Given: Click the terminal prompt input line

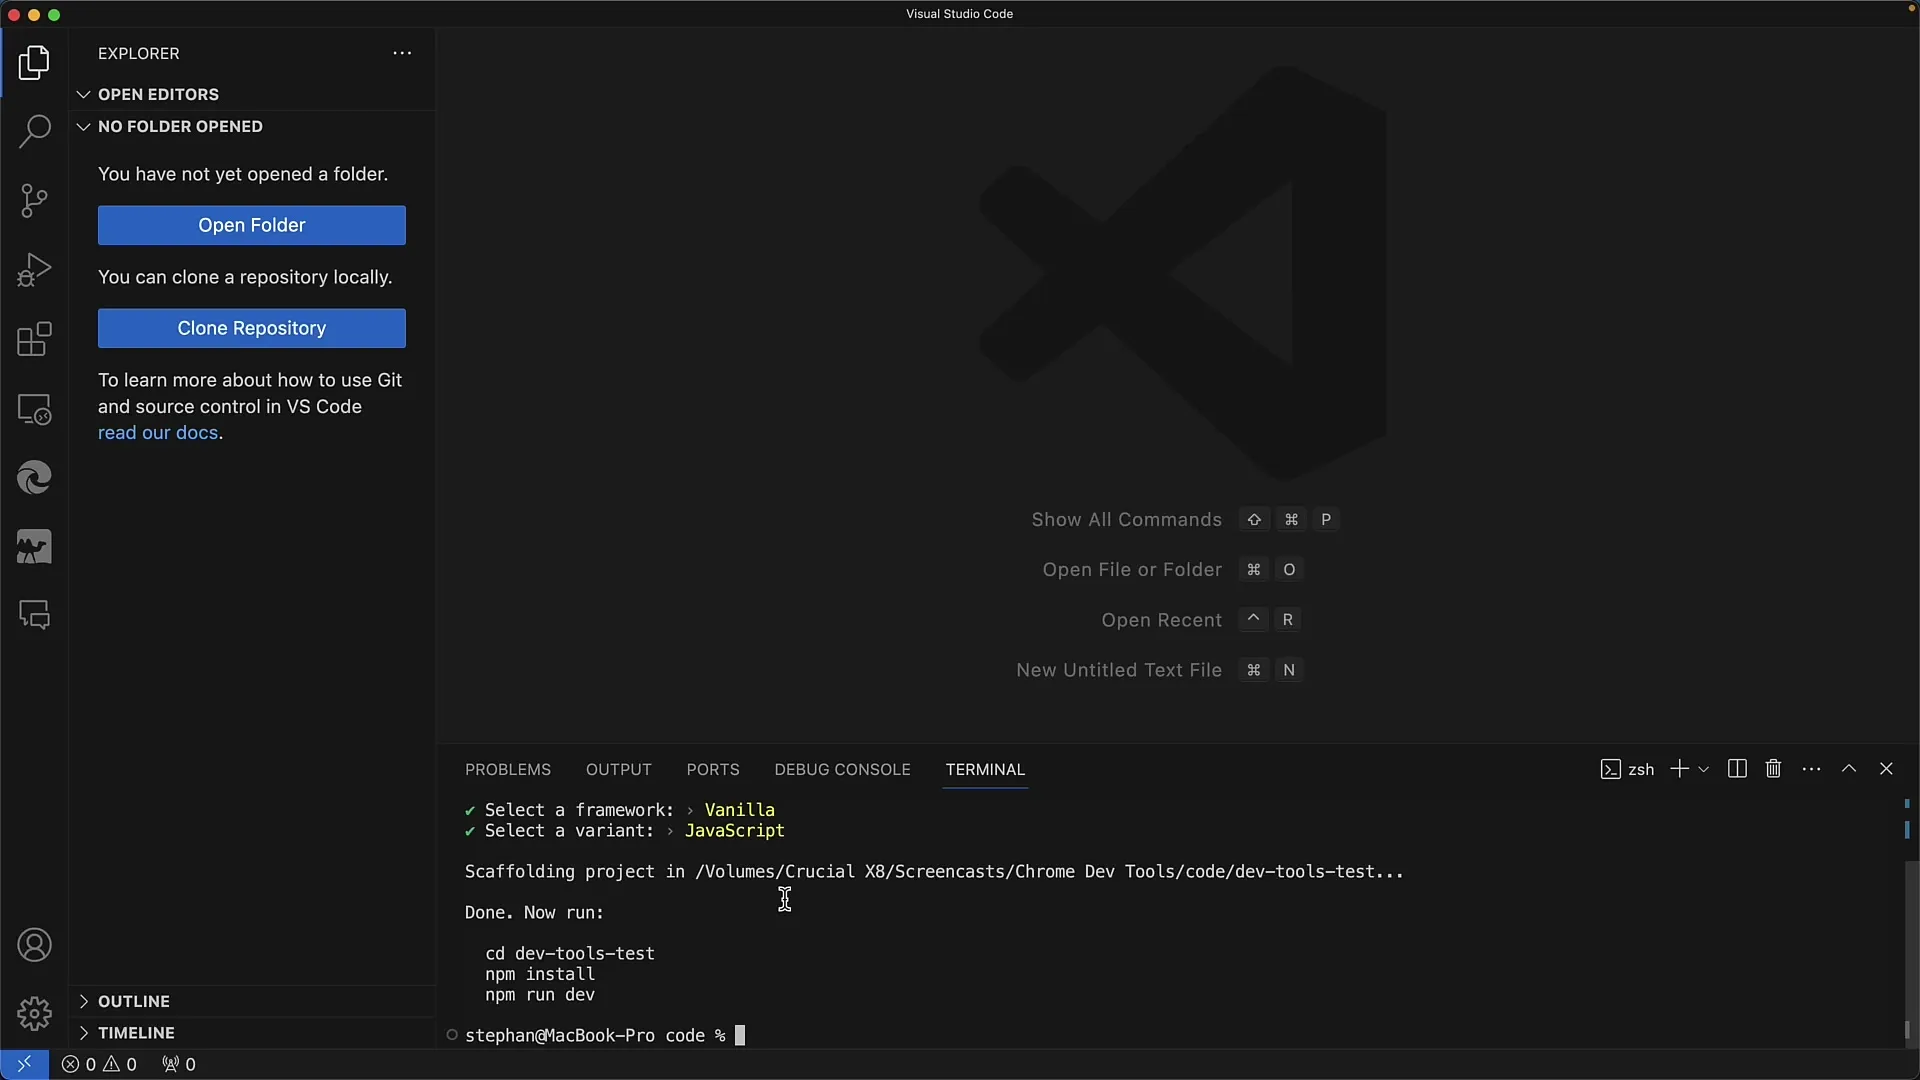Looking at the screenshot, I should [x=605, y=1036].
